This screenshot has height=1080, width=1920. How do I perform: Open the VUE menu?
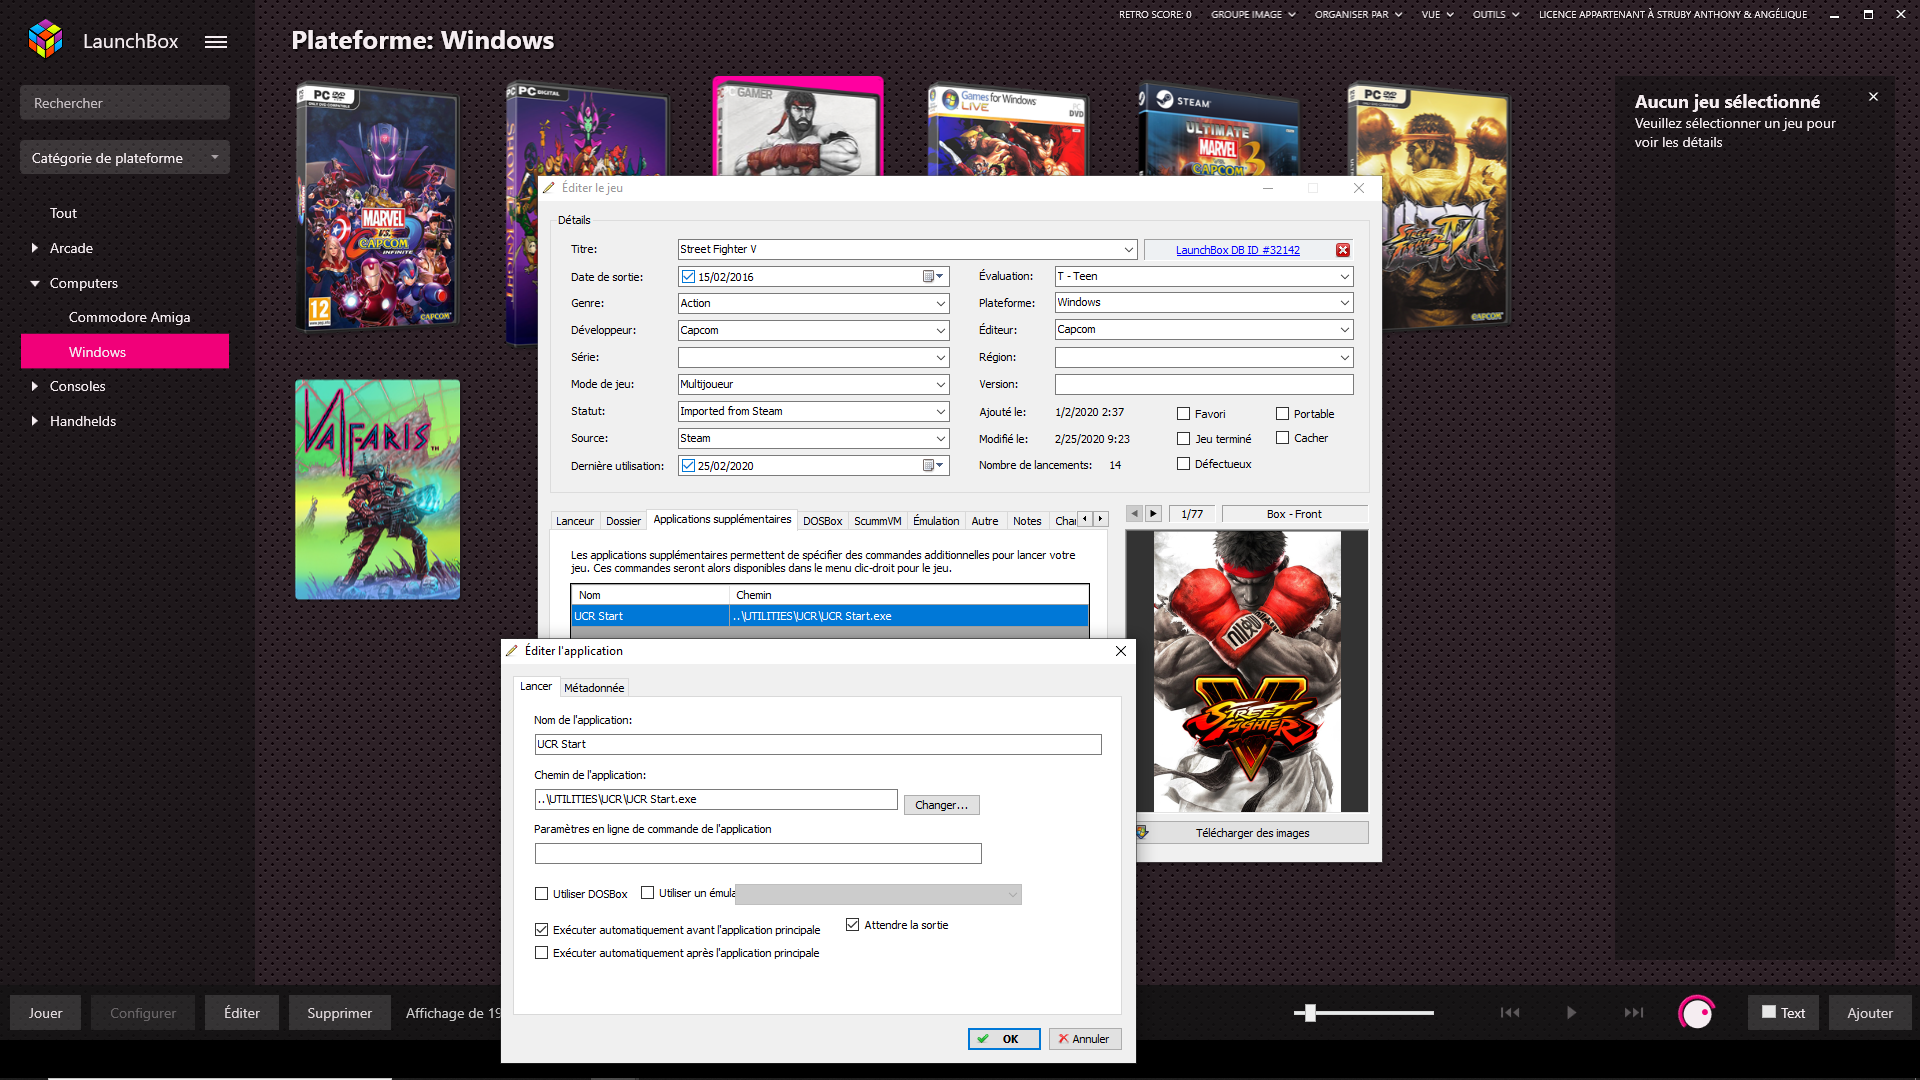(1437, 14)
